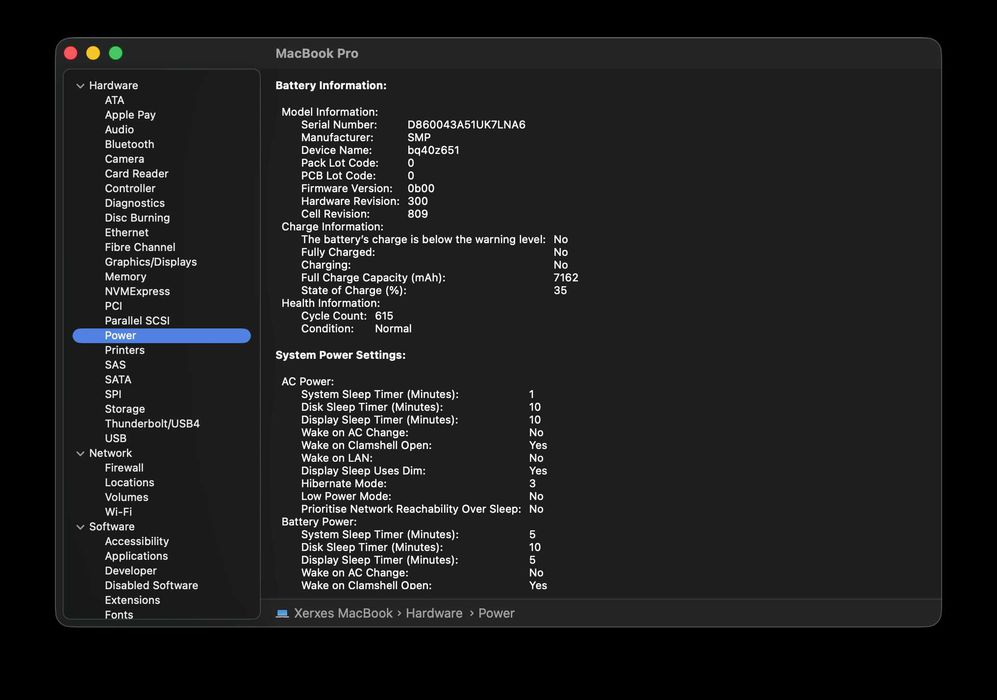Select SAS in the sidebar
Screen dimensions: 997x700
click(x=115, y=365)
